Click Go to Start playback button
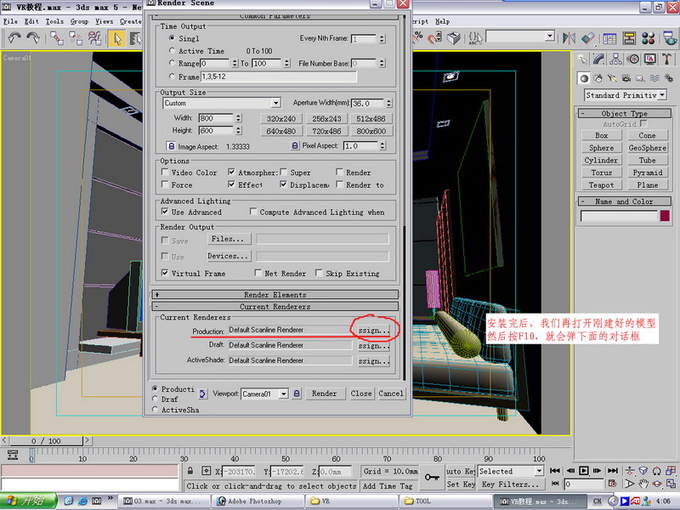 point(555,471)
